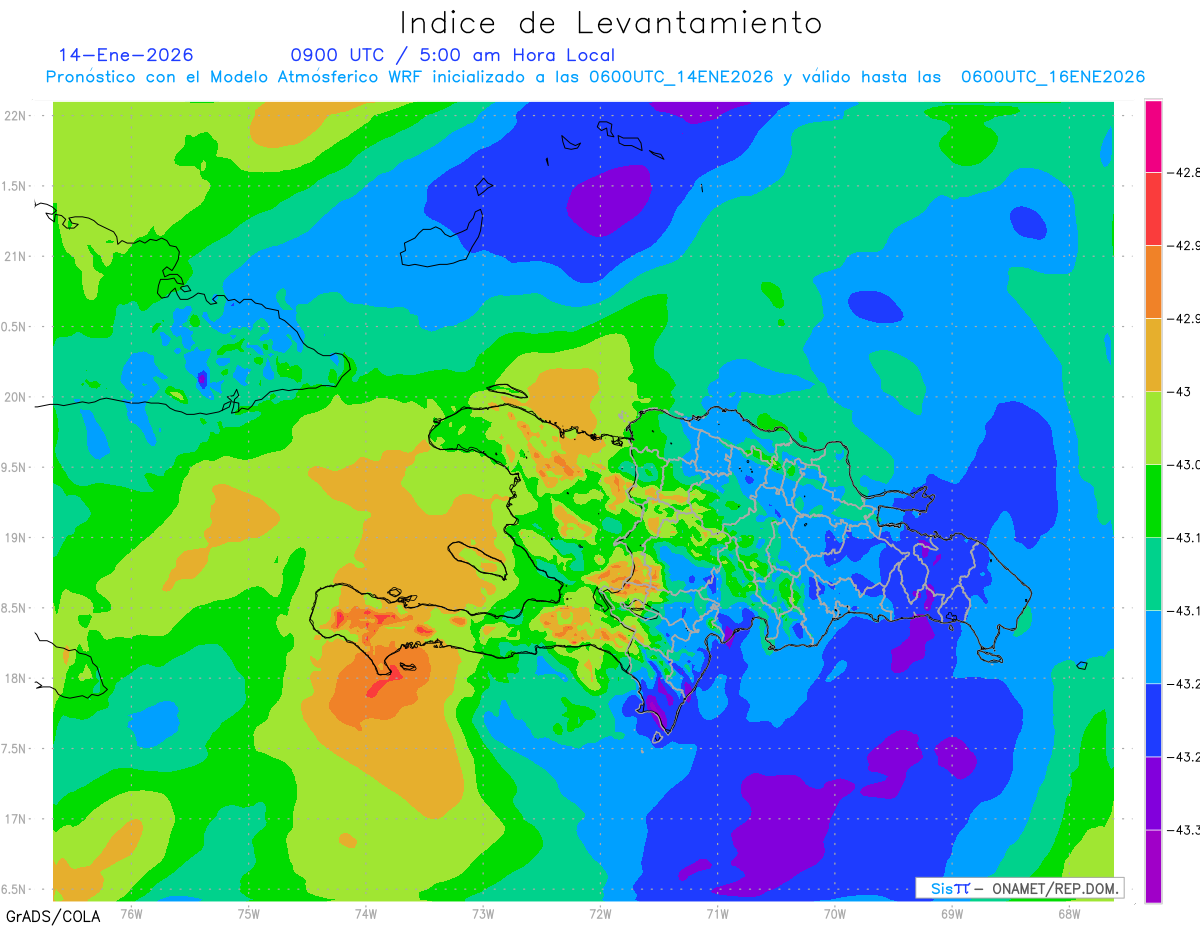Click the "8.5N" latitude label
Screen dimensions: 1200x927
click(x=15, y=608)
